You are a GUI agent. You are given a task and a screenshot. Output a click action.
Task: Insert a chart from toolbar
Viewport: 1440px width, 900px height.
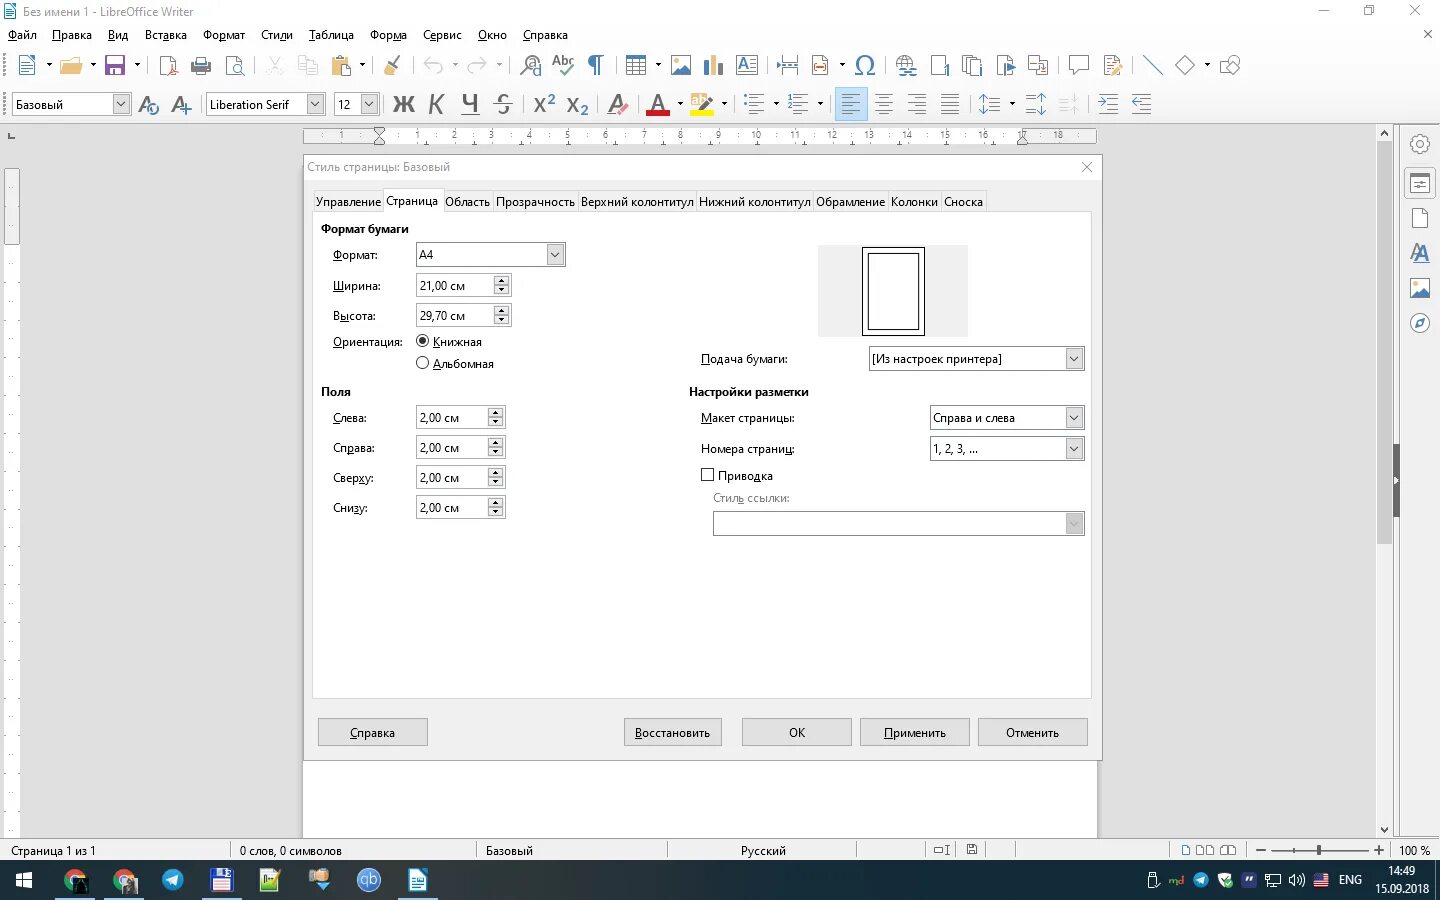(713, 66)
